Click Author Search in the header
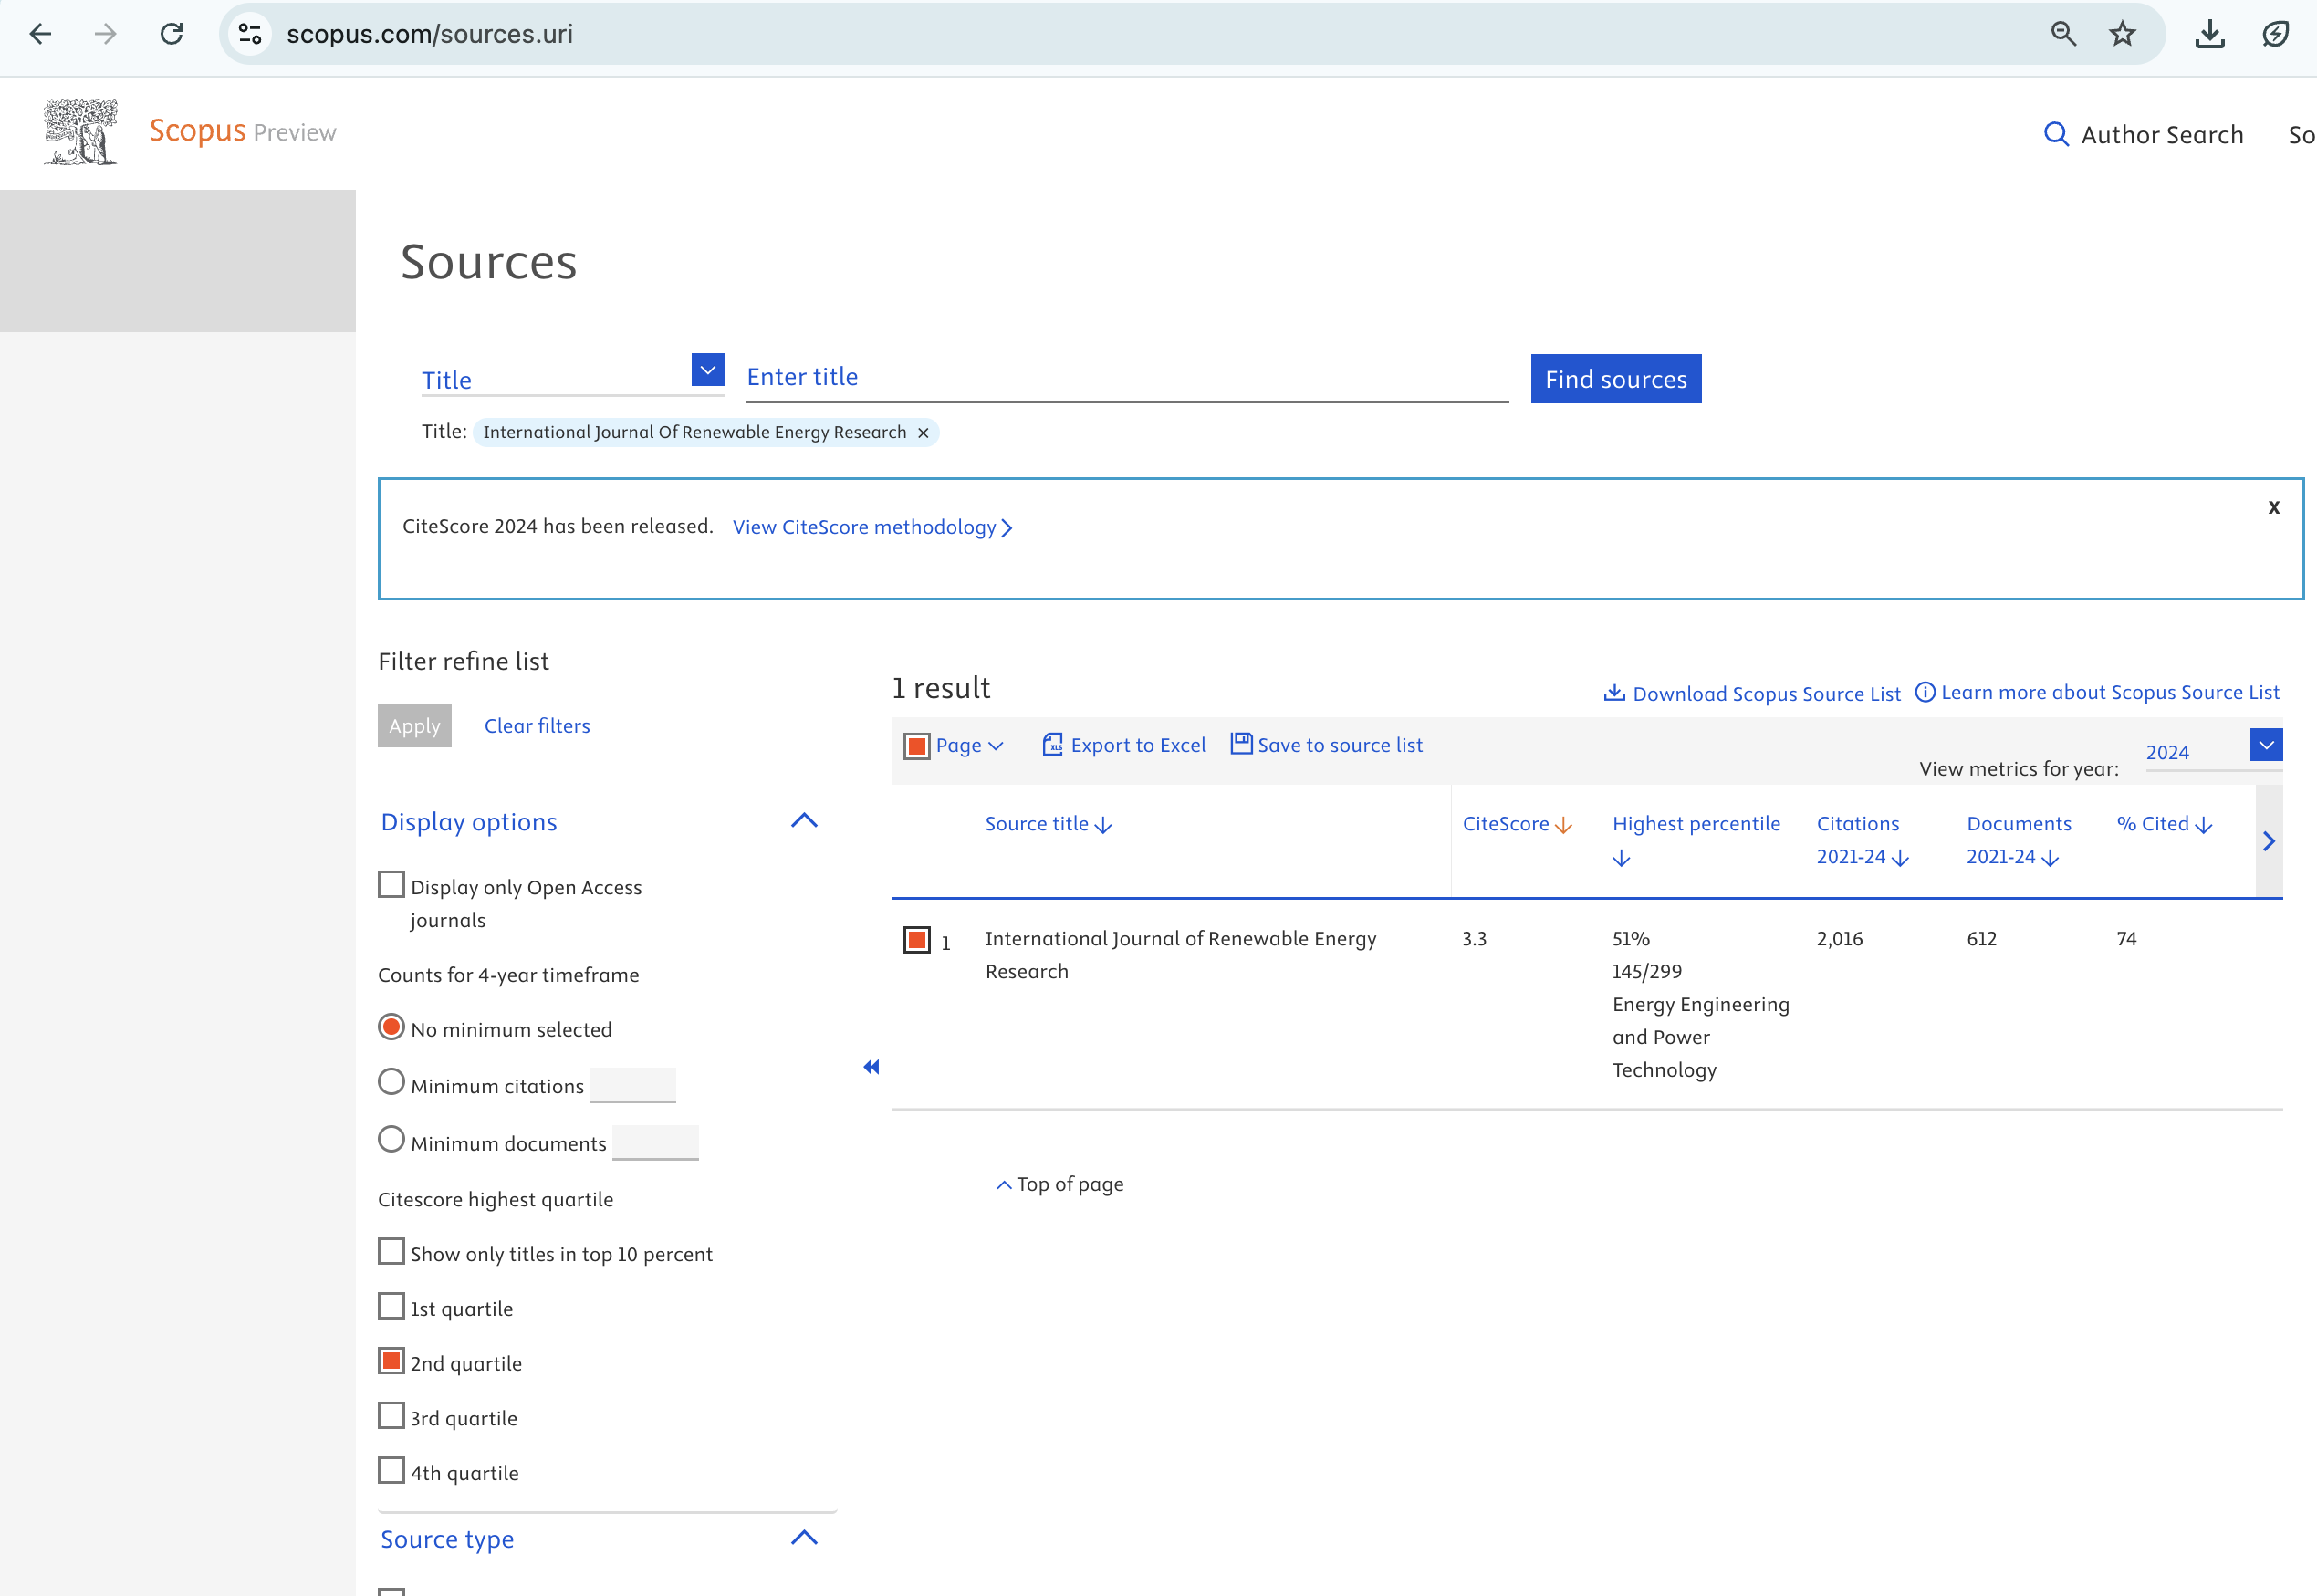 [2162, 134]
